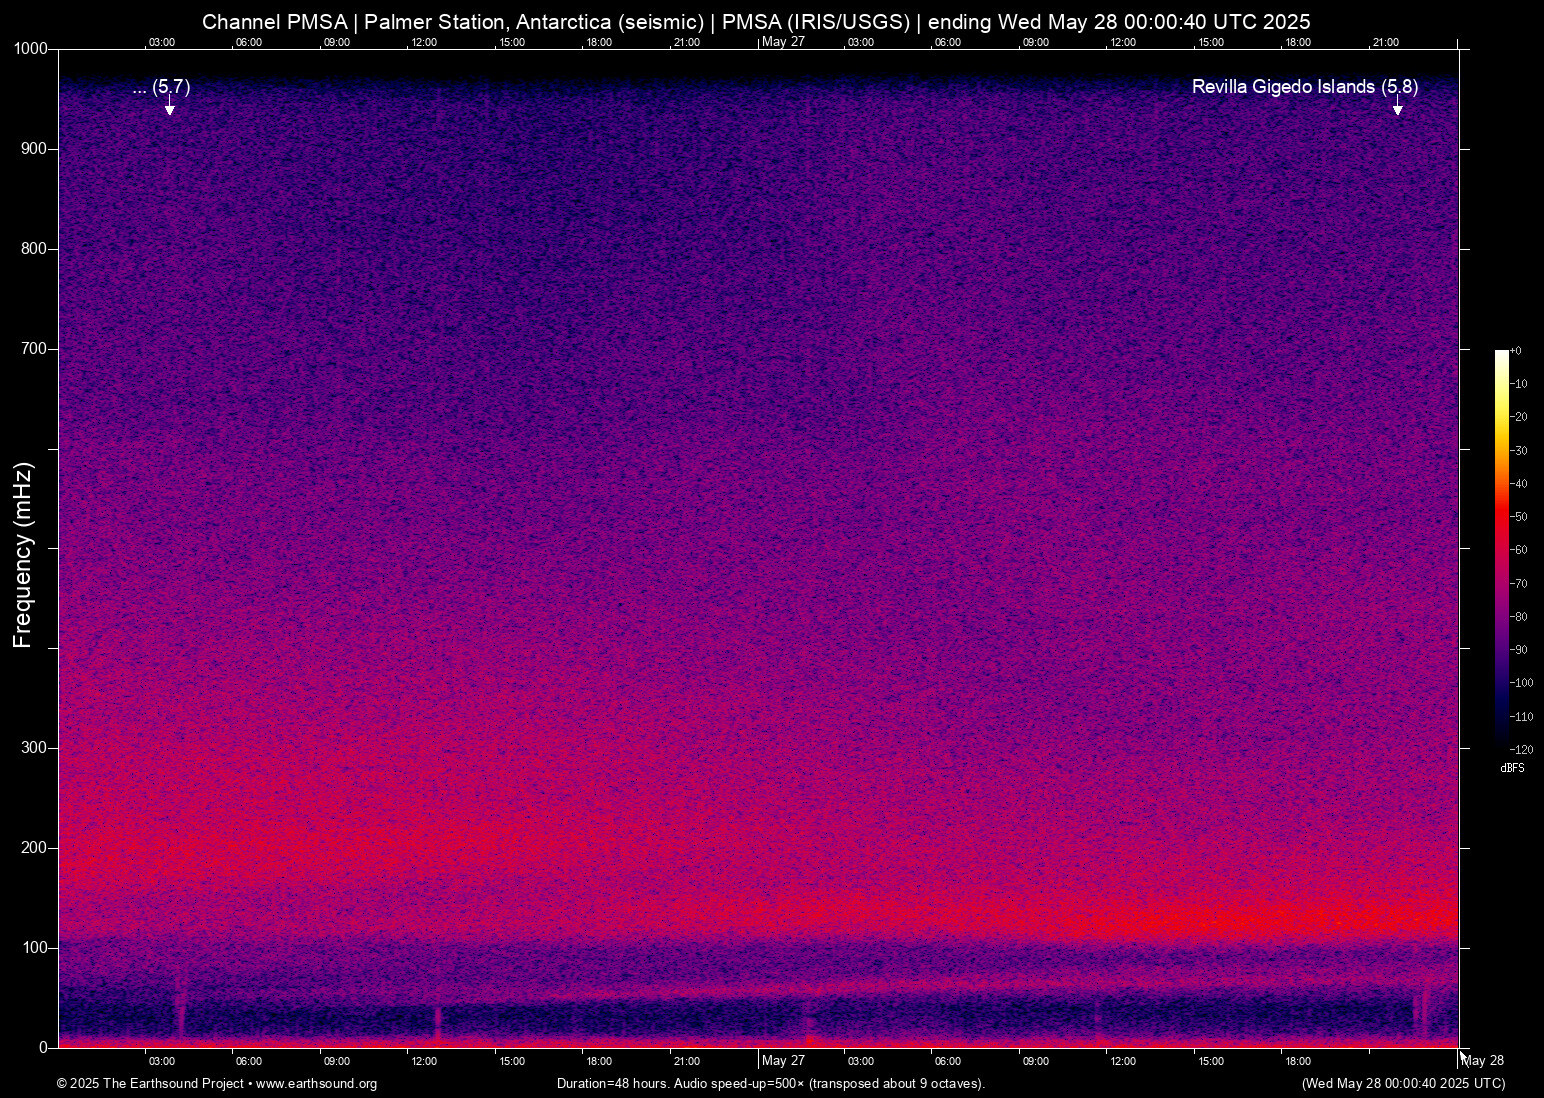Click the 300 tick label on frequency axis
This screenshot has height=1098, width=1544.
(34, 748)
